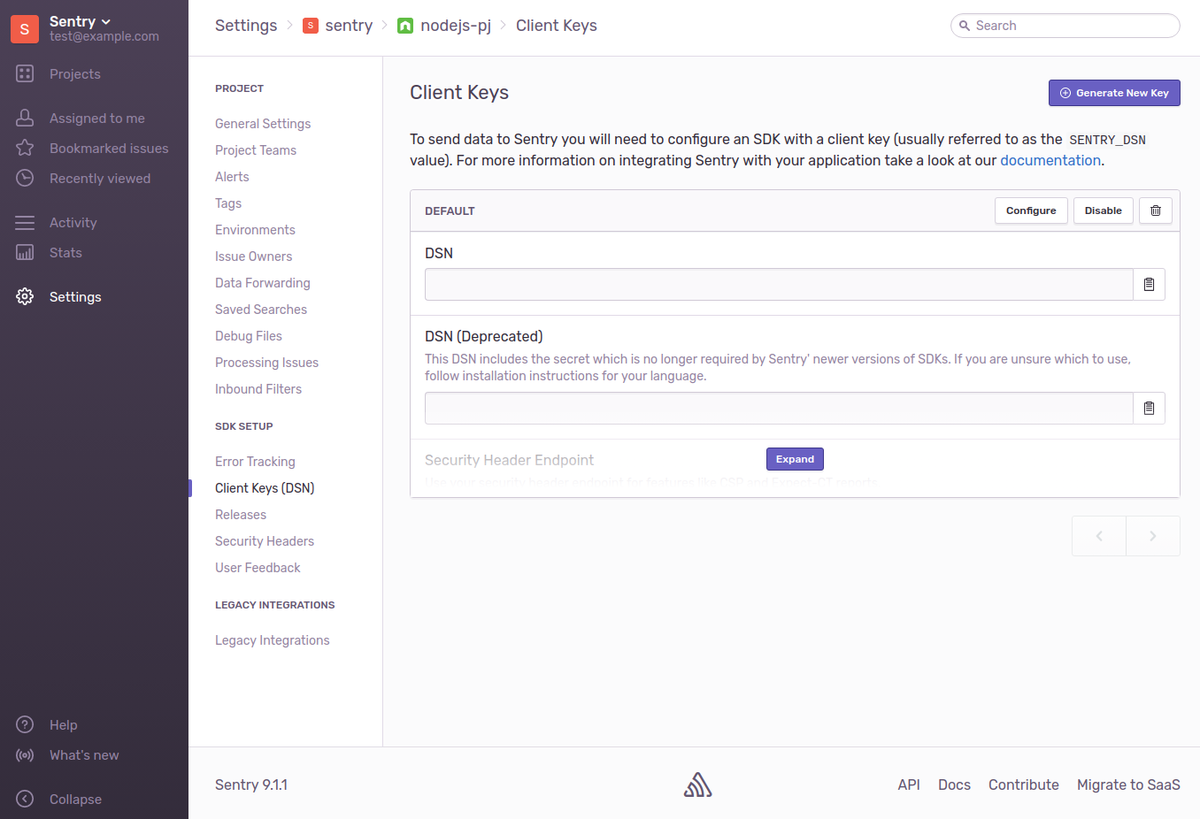Click Settings in the breadcrumb
Viewport: 1200px width, 819px height.
point(246,26)
